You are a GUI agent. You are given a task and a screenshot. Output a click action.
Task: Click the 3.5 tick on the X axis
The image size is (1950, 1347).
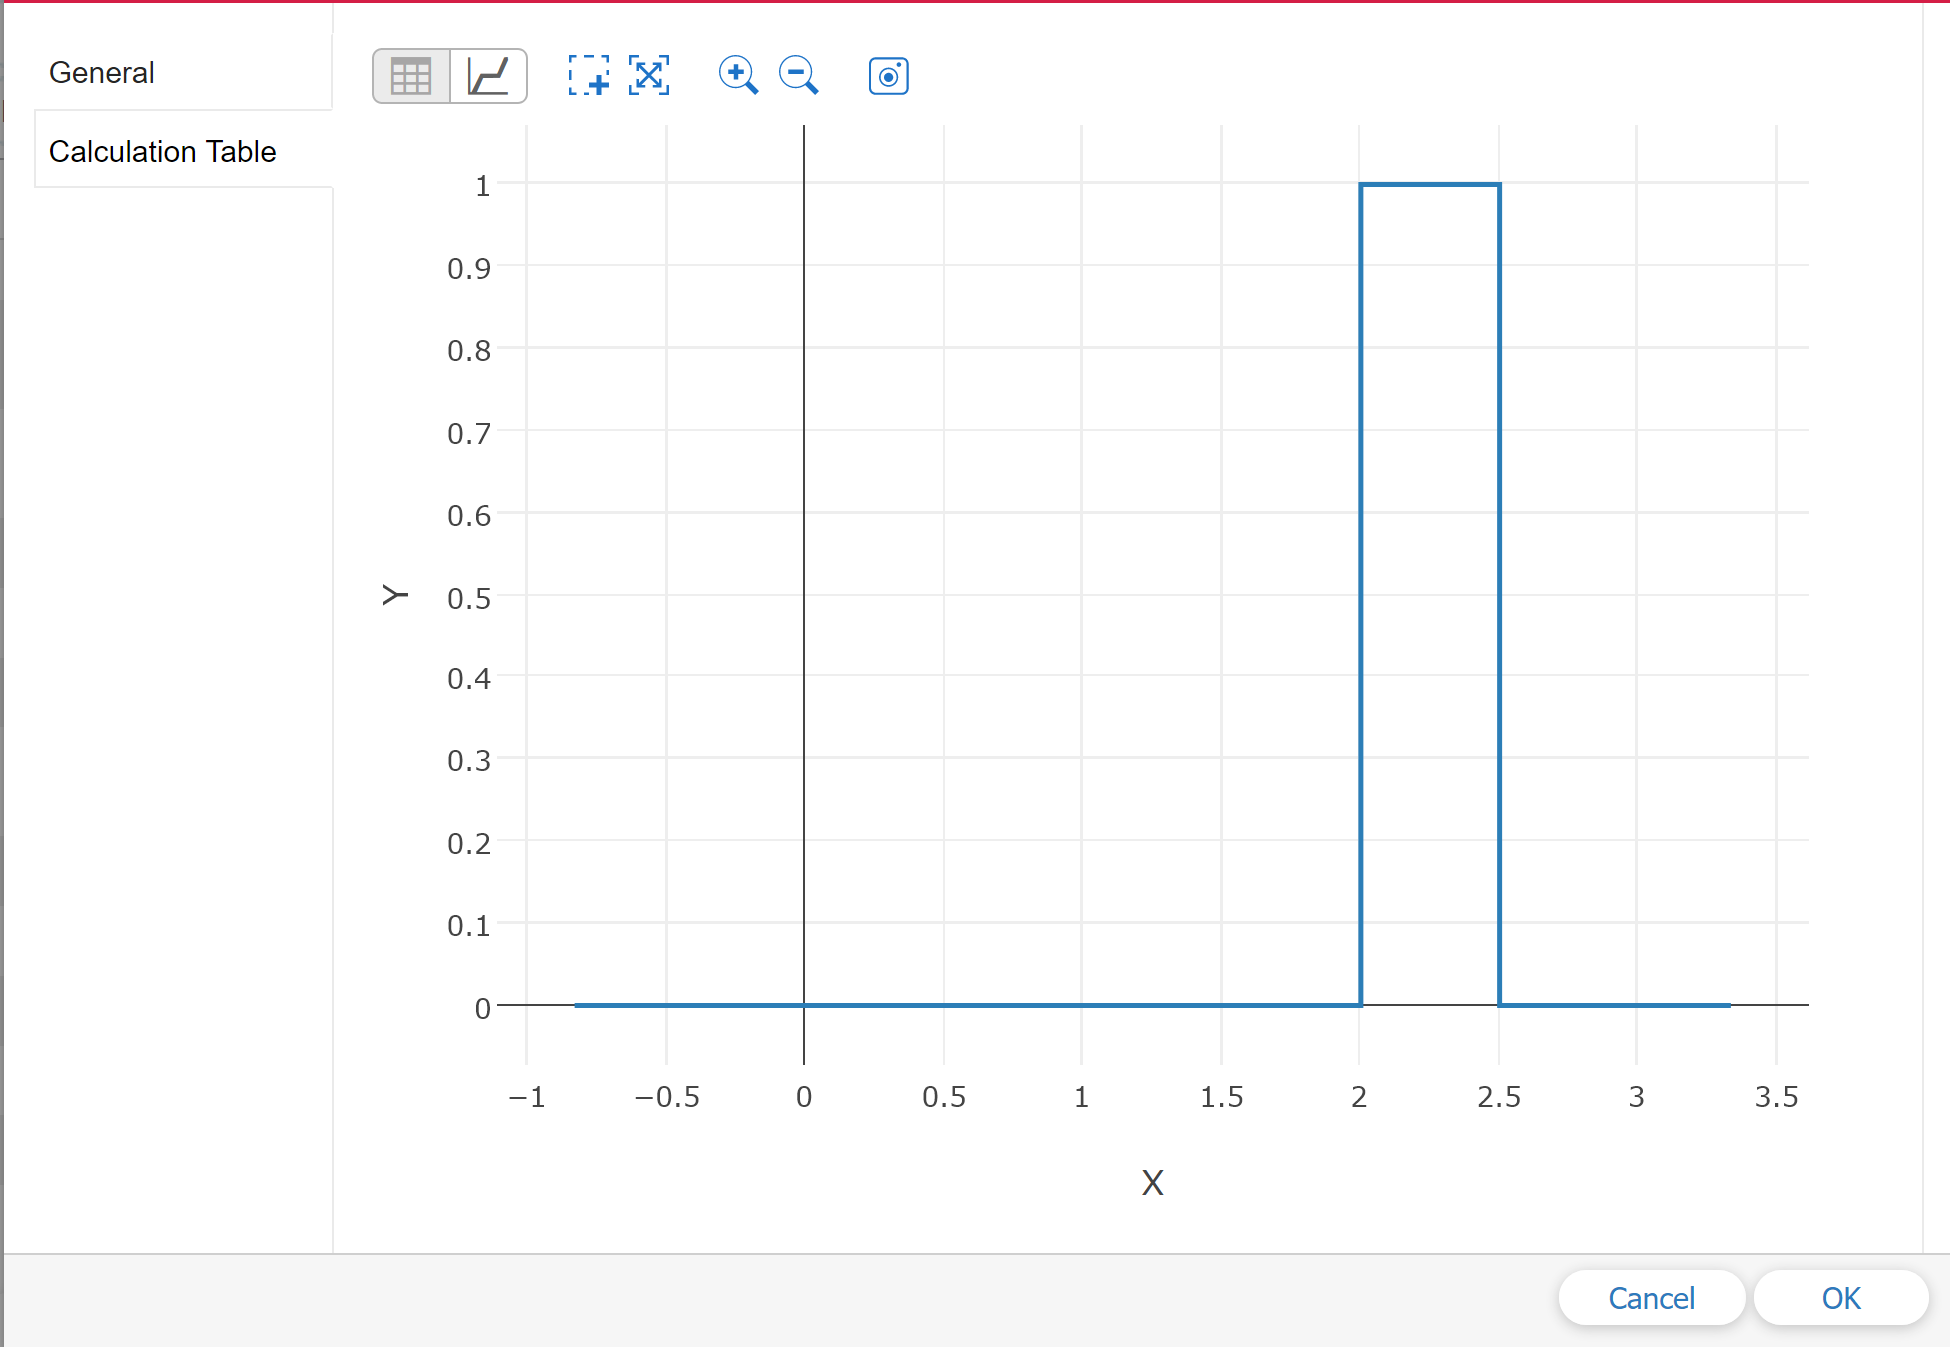tap(1776, 1097)
